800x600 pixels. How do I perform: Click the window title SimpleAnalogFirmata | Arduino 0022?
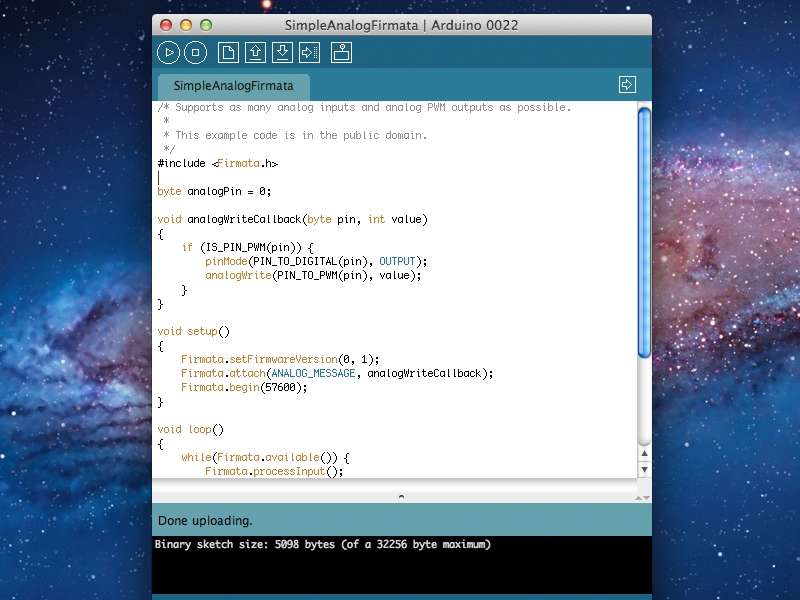[x=401, y=25]
